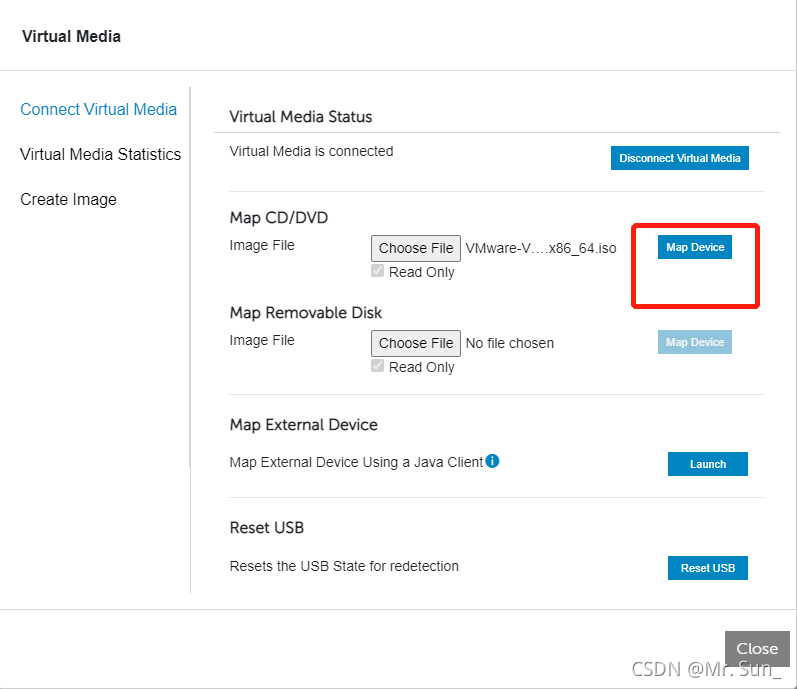Open the Connect Virtual Media section
Image resolution: width=797 pixels, height=689 pixels.
(98, 110)
